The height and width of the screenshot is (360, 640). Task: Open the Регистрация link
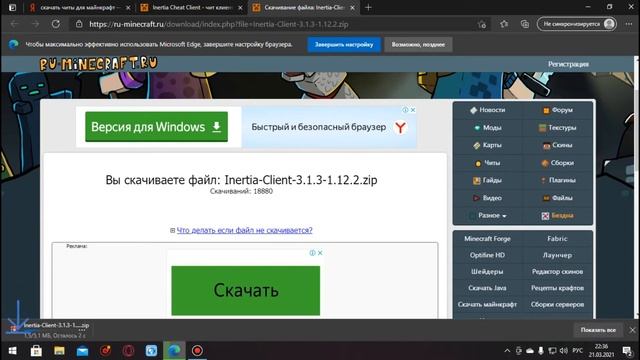568,64
